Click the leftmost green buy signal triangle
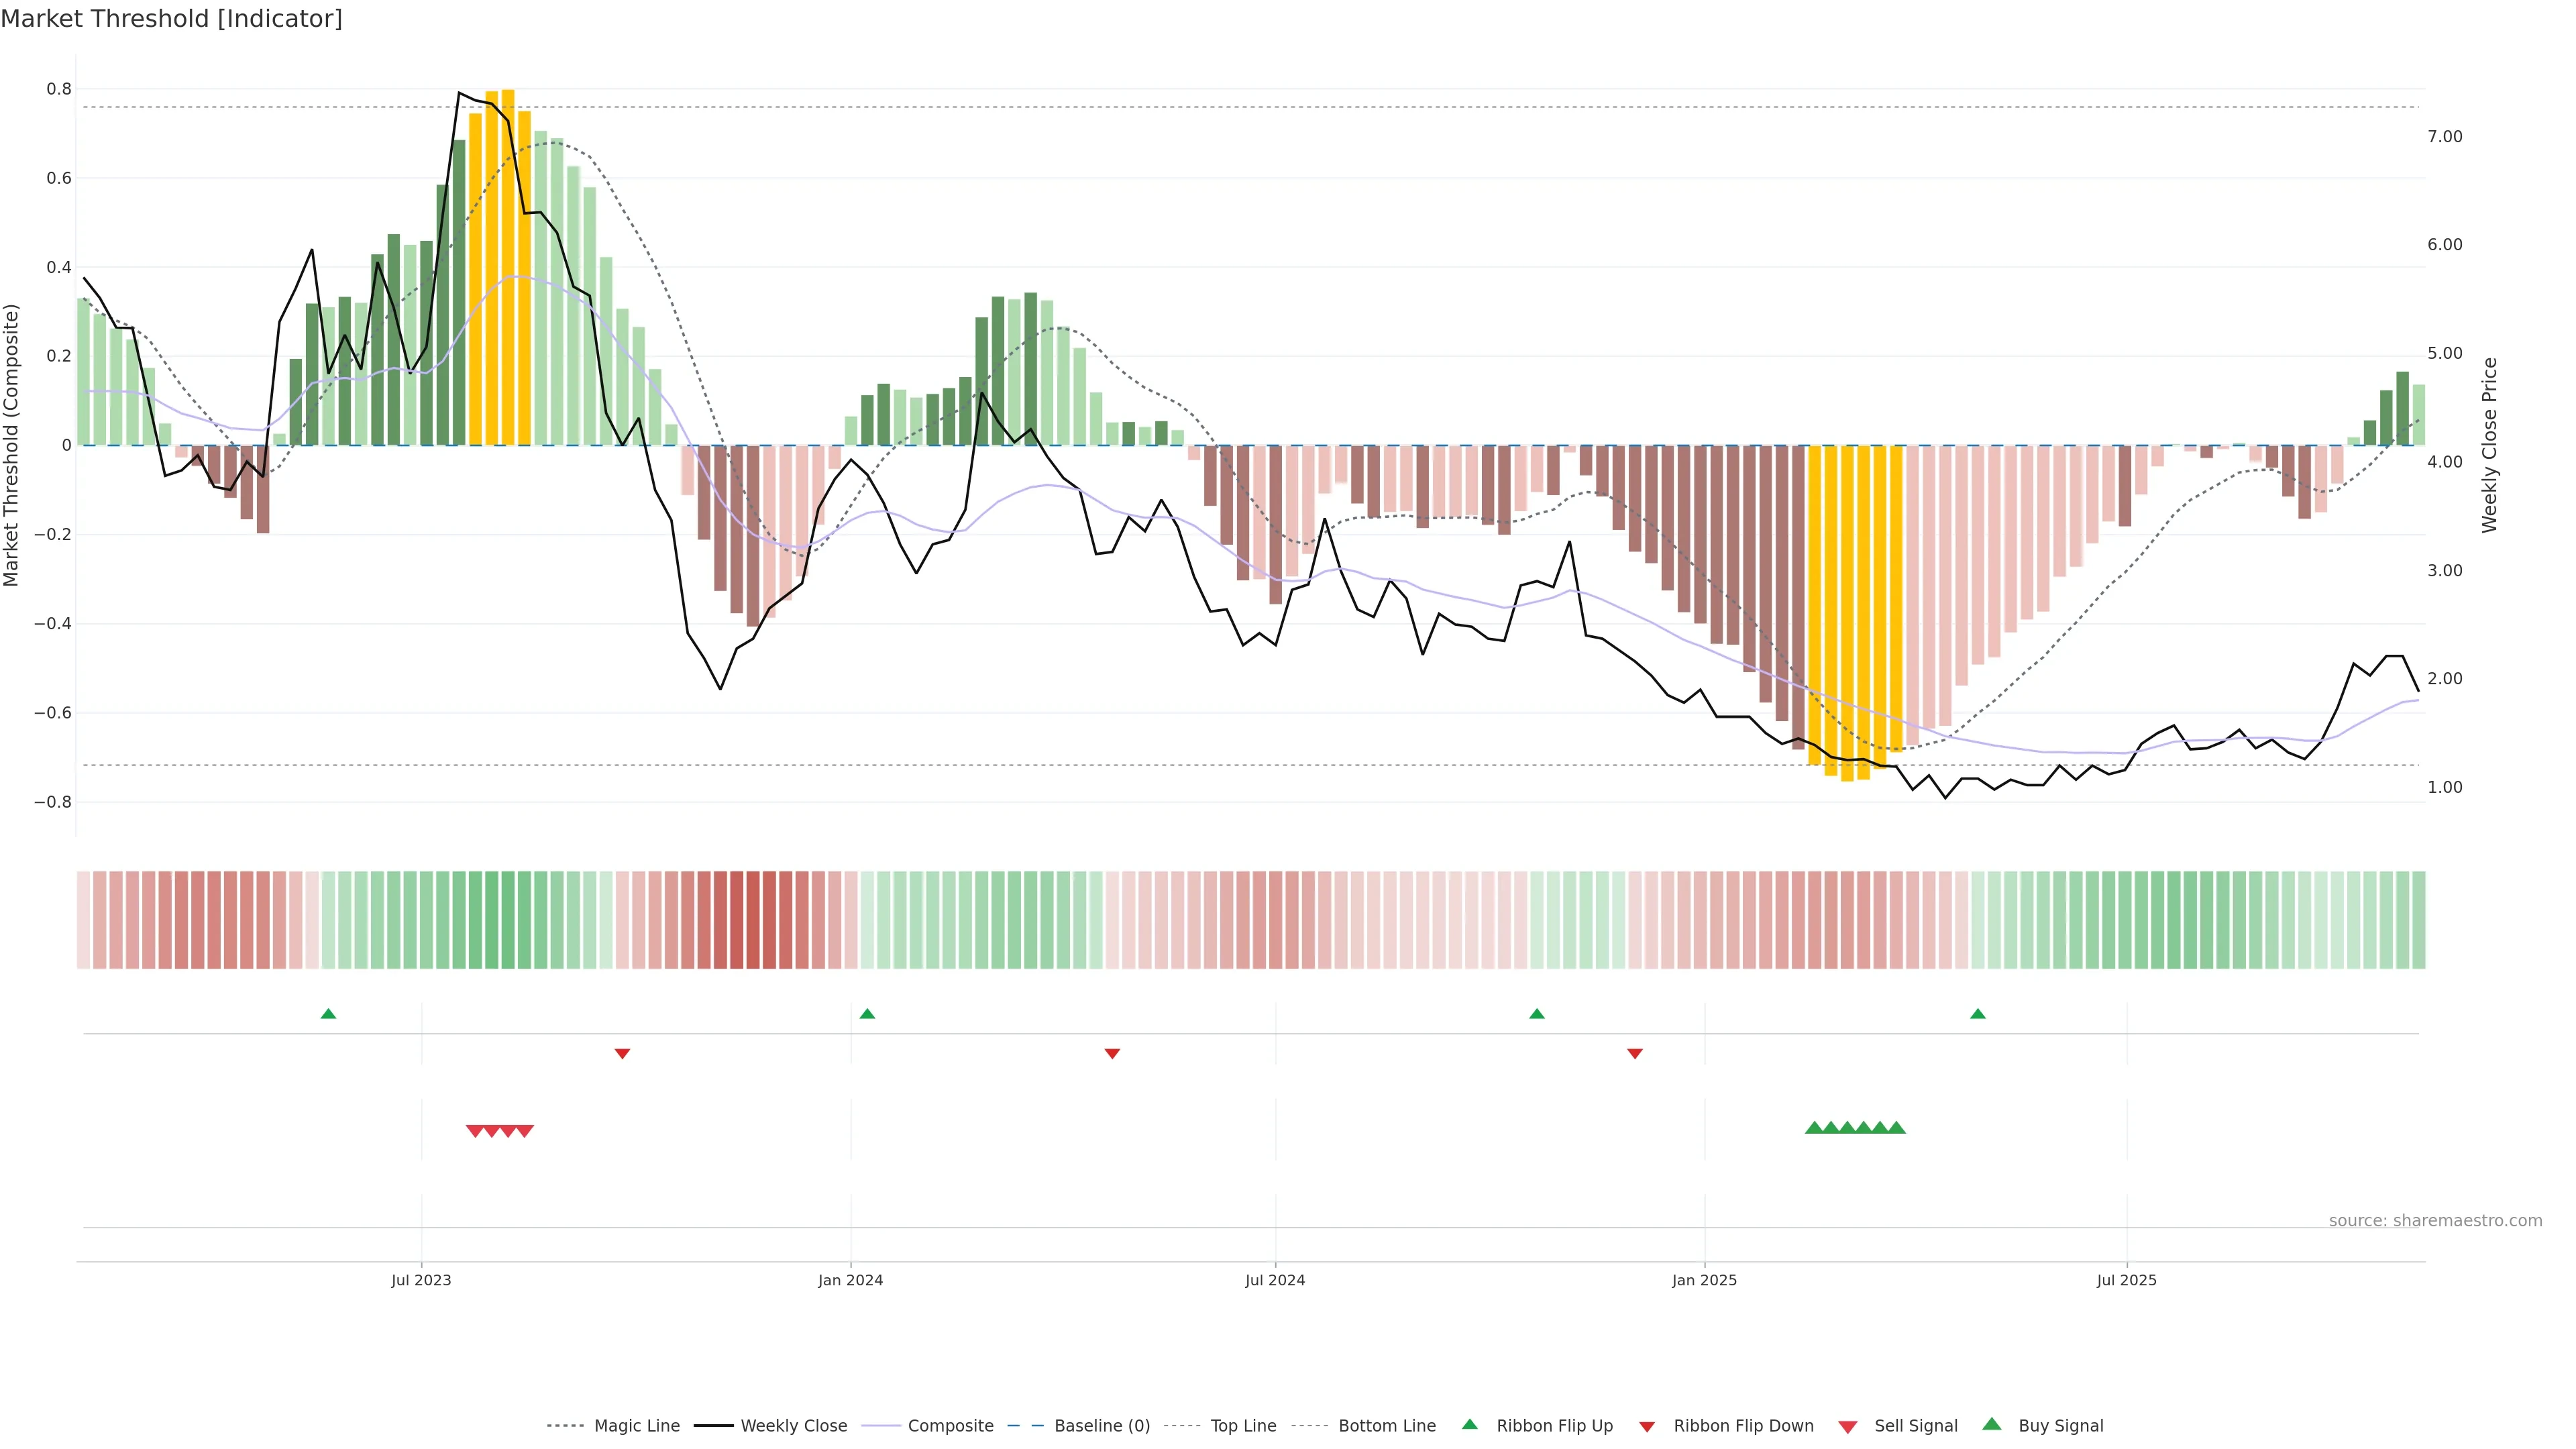This screenshot has width=2576, height=1449. 1814,1128
